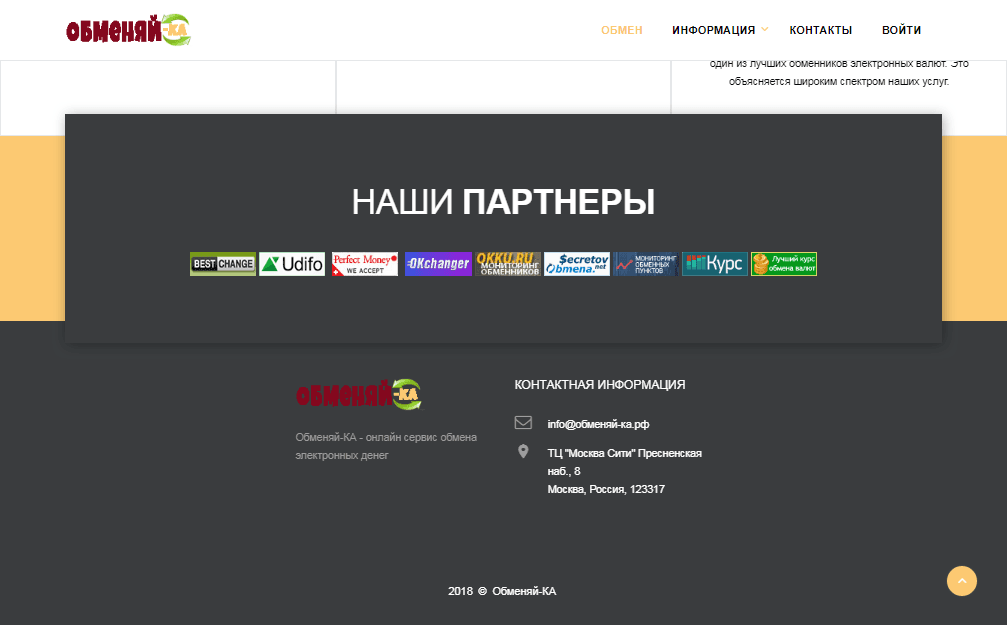
Task: Open the ОБМЕН menu item
Action: (621, 30)
